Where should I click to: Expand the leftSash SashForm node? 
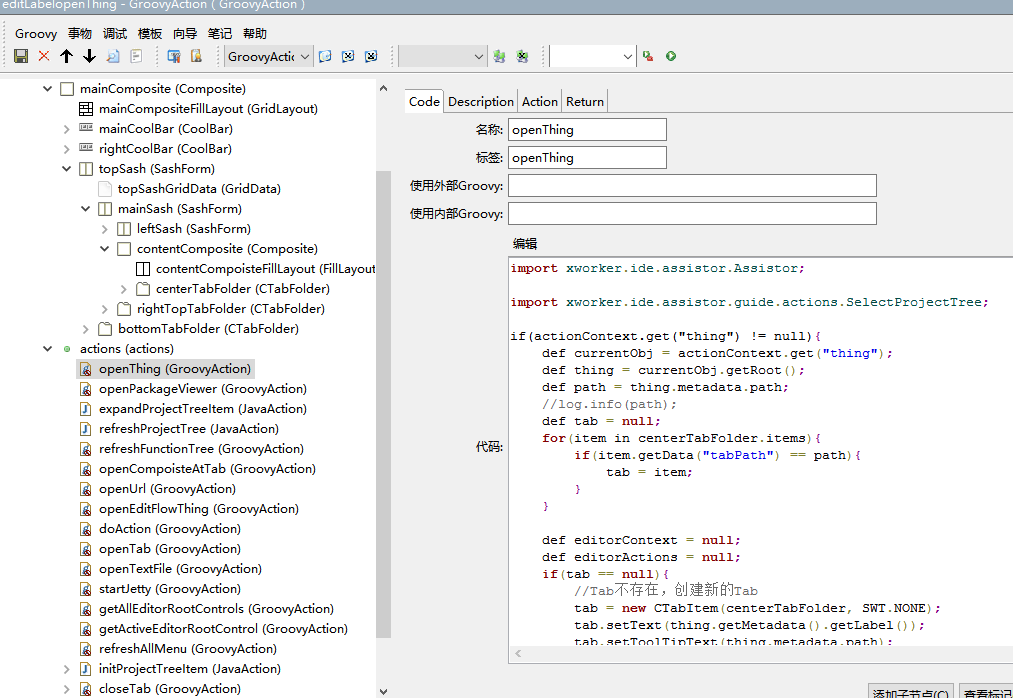[x=105, y=229]
